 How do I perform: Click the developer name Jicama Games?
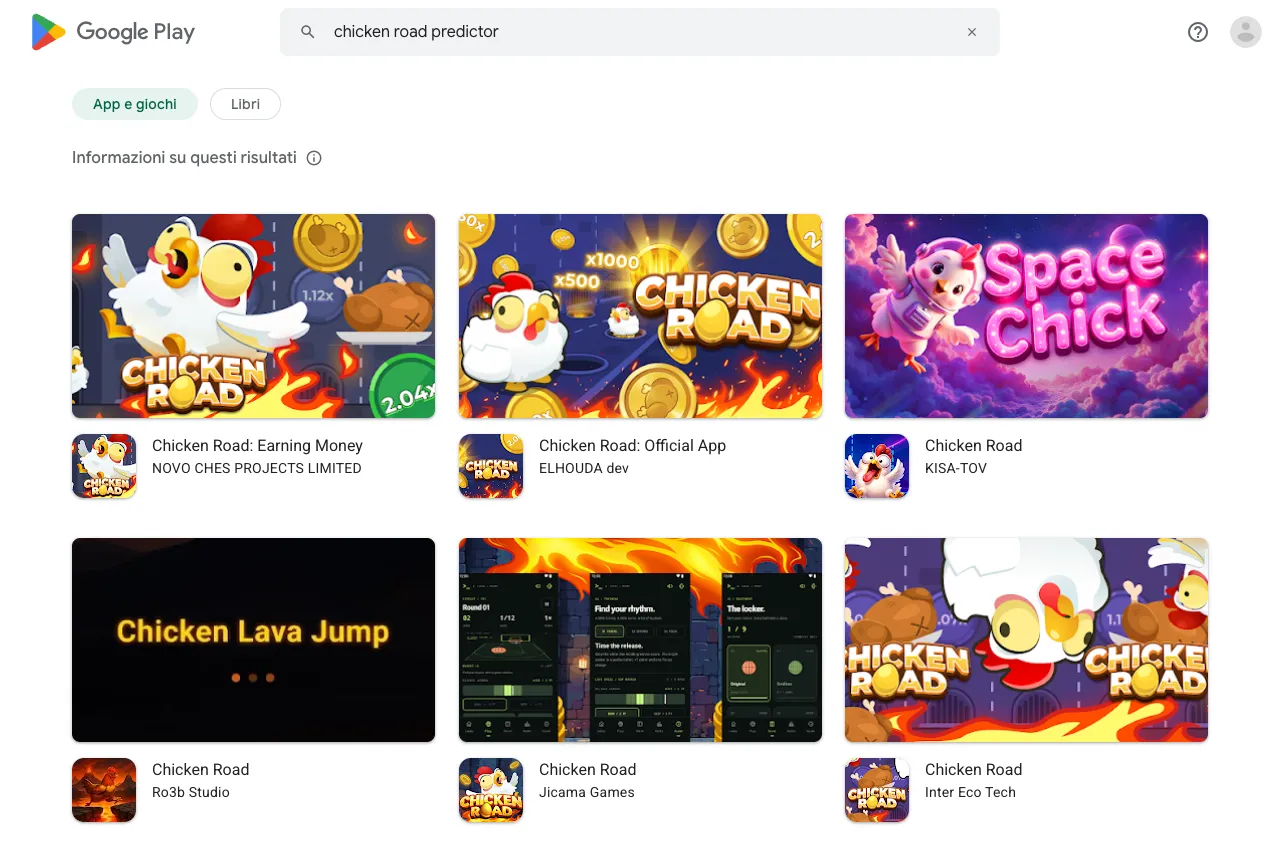(587, 792)
